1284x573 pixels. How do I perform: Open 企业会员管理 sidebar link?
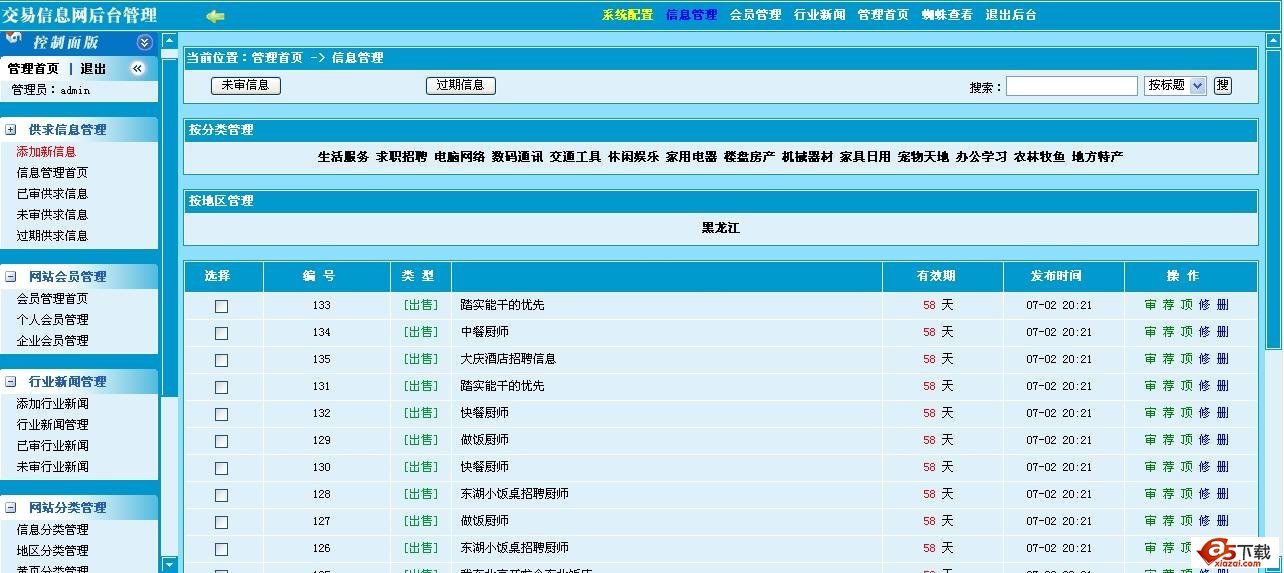(x=52, y=341)
